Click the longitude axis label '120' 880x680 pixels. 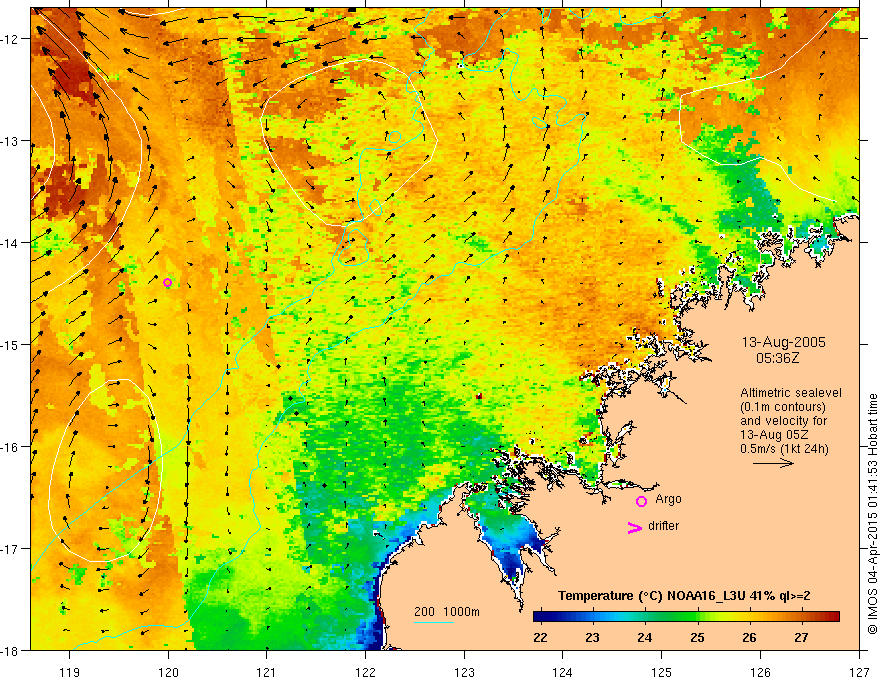[168, 672]
